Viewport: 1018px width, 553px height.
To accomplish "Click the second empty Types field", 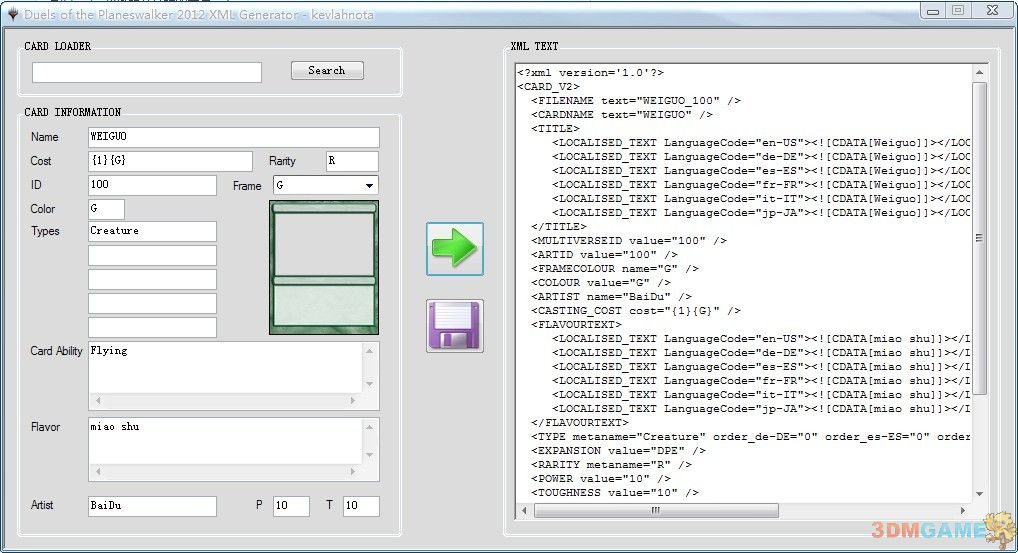I will click(x=152, y=255).
